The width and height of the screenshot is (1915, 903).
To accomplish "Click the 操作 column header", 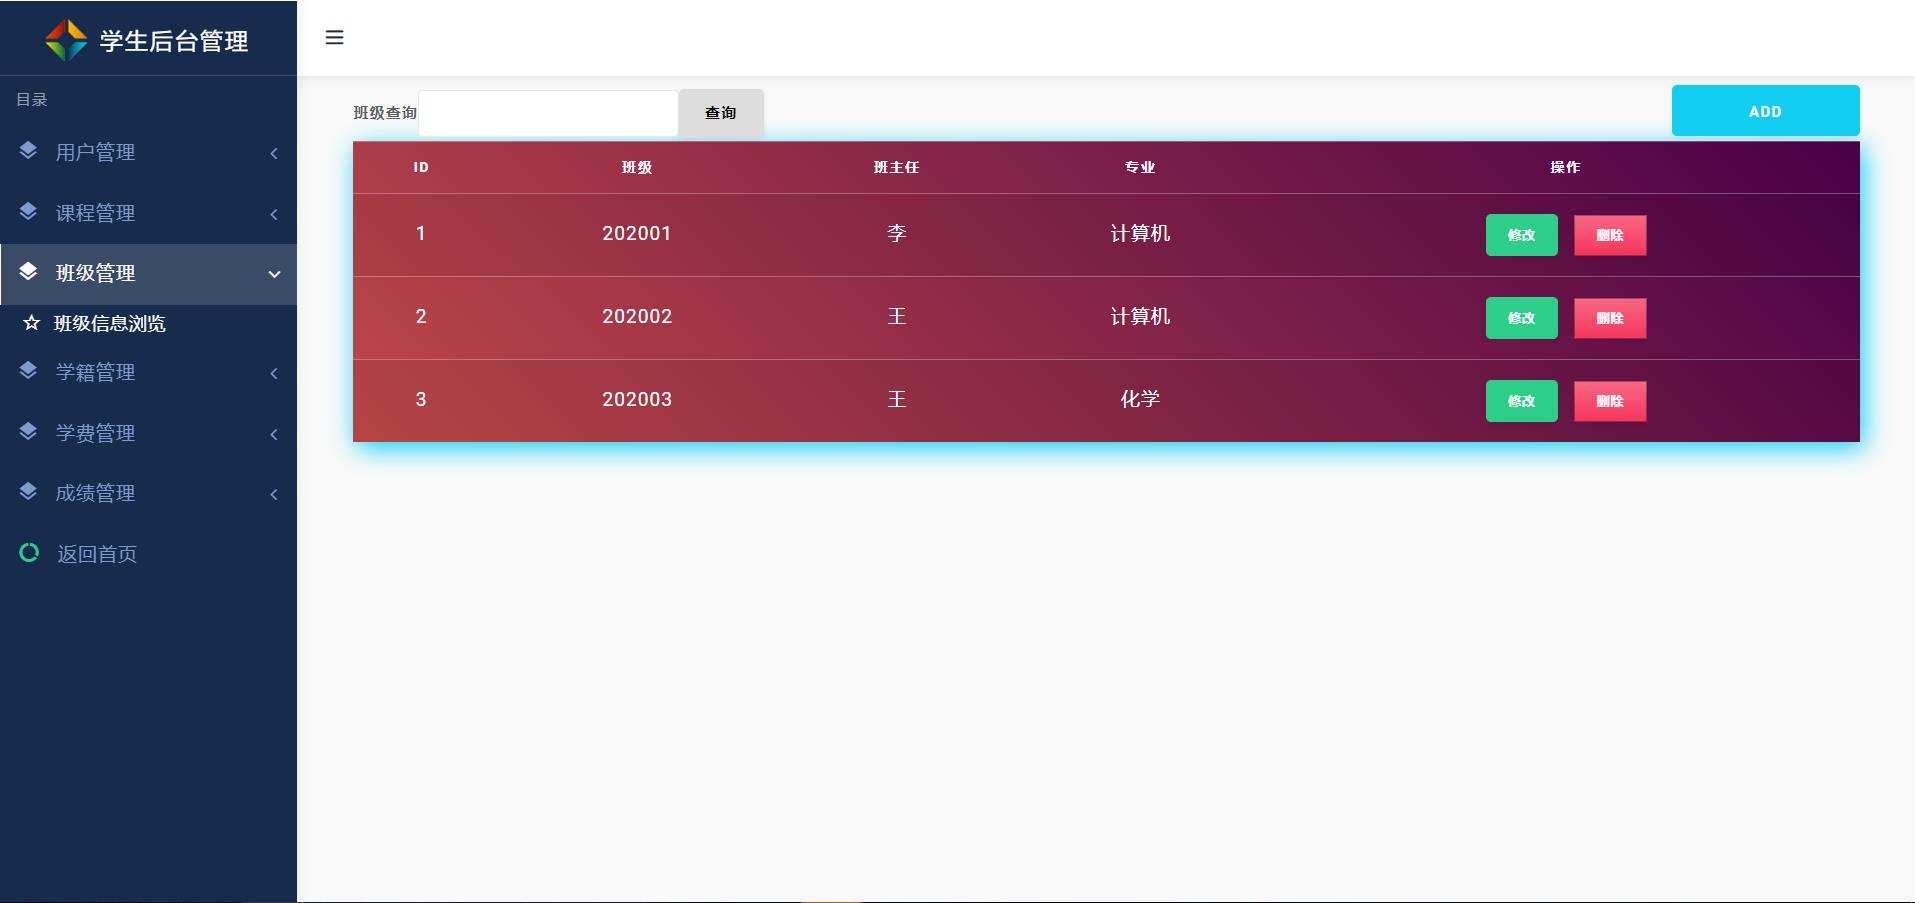I will click(1565, 167).
